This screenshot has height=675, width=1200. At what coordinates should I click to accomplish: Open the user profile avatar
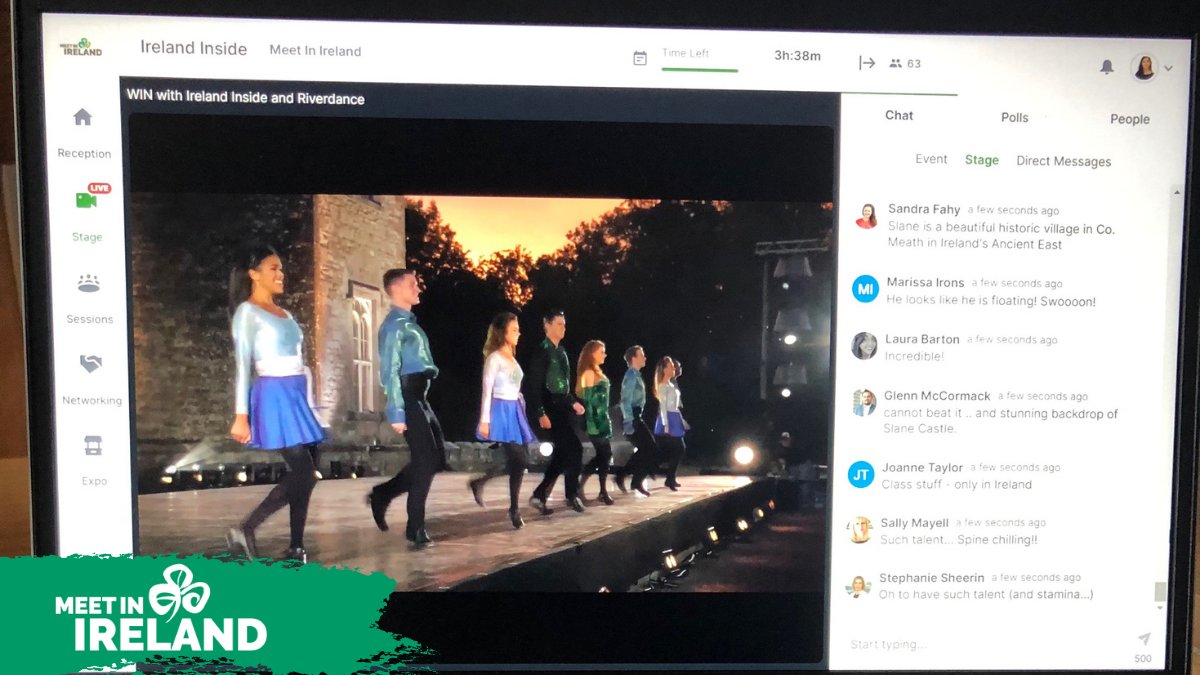click(x=1144, y=67)
